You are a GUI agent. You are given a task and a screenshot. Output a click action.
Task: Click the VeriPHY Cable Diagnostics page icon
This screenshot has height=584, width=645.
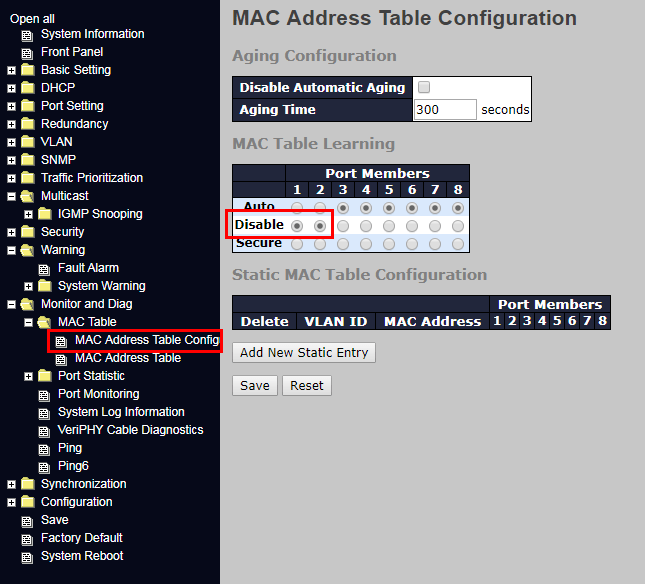(x=44, y=431)
